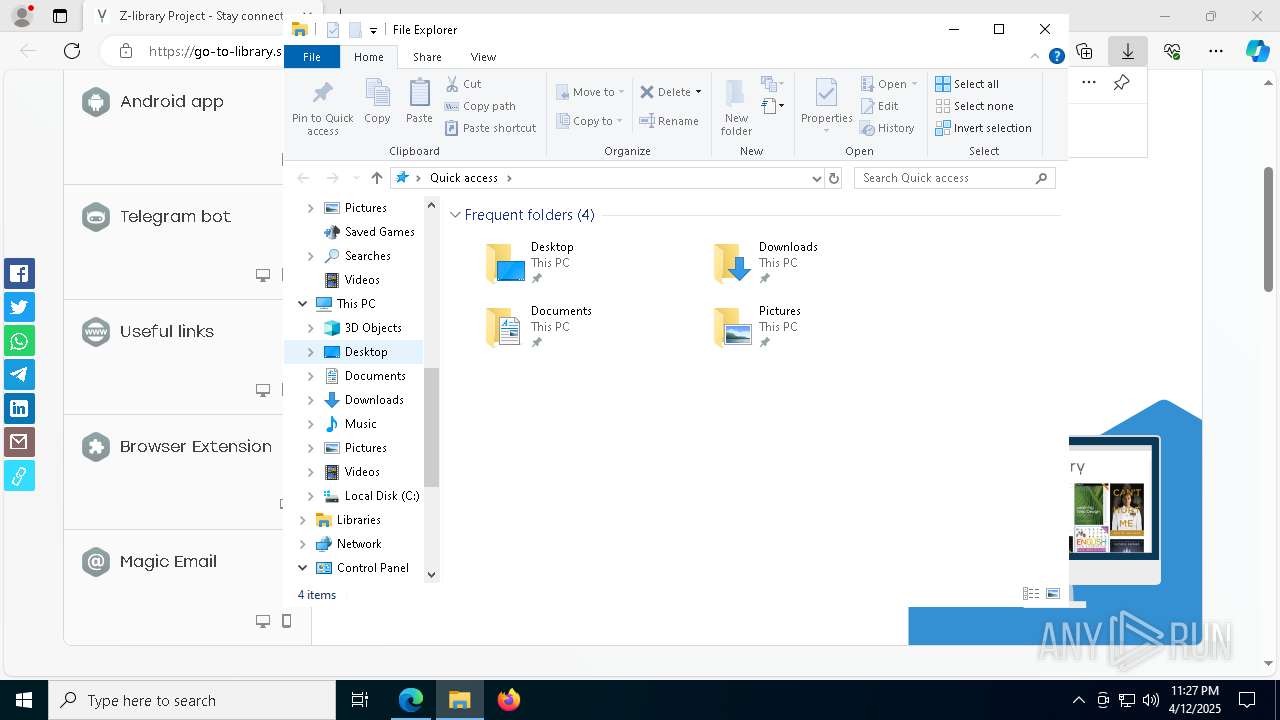The image size is (1280, 720).
Task: Switch to the View ribbon tab
Action: 483,57
